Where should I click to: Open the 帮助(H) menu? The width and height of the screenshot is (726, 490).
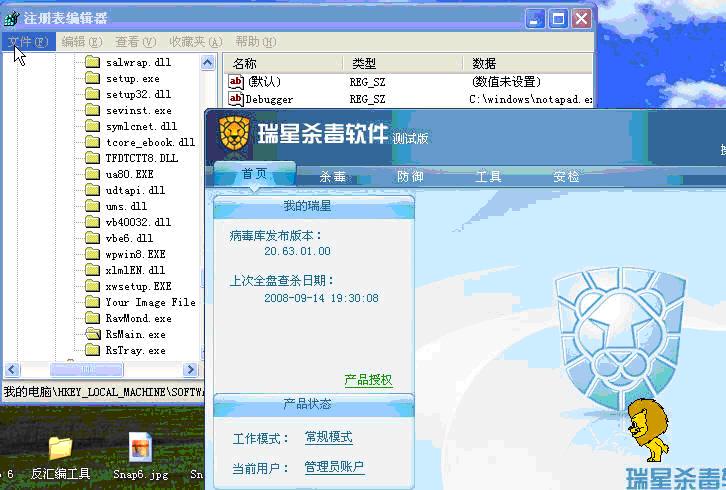(256, 42)
